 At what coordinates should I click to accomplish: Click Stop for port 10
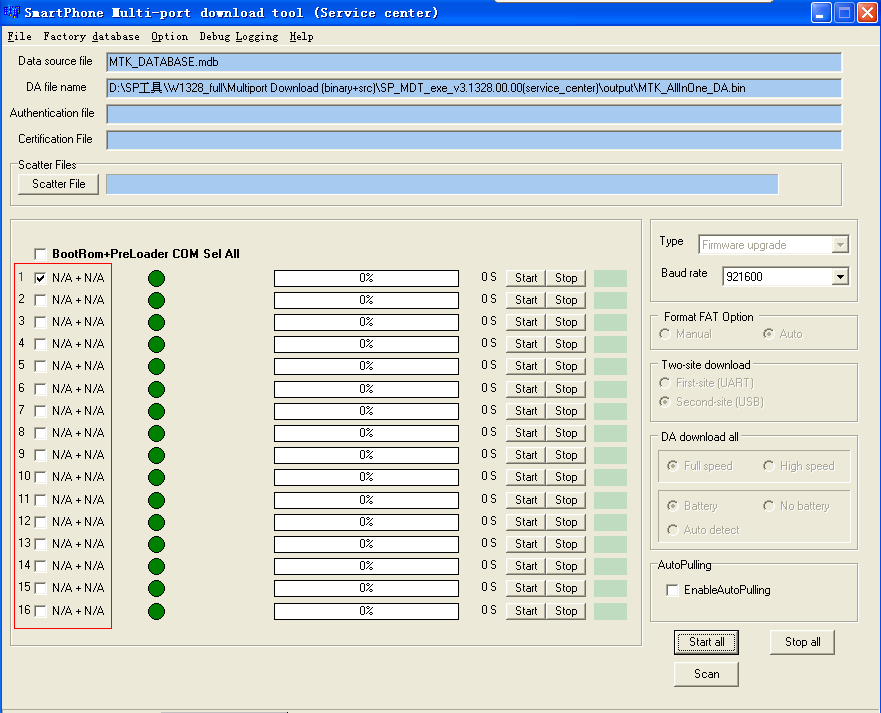(x=566, y=477)
